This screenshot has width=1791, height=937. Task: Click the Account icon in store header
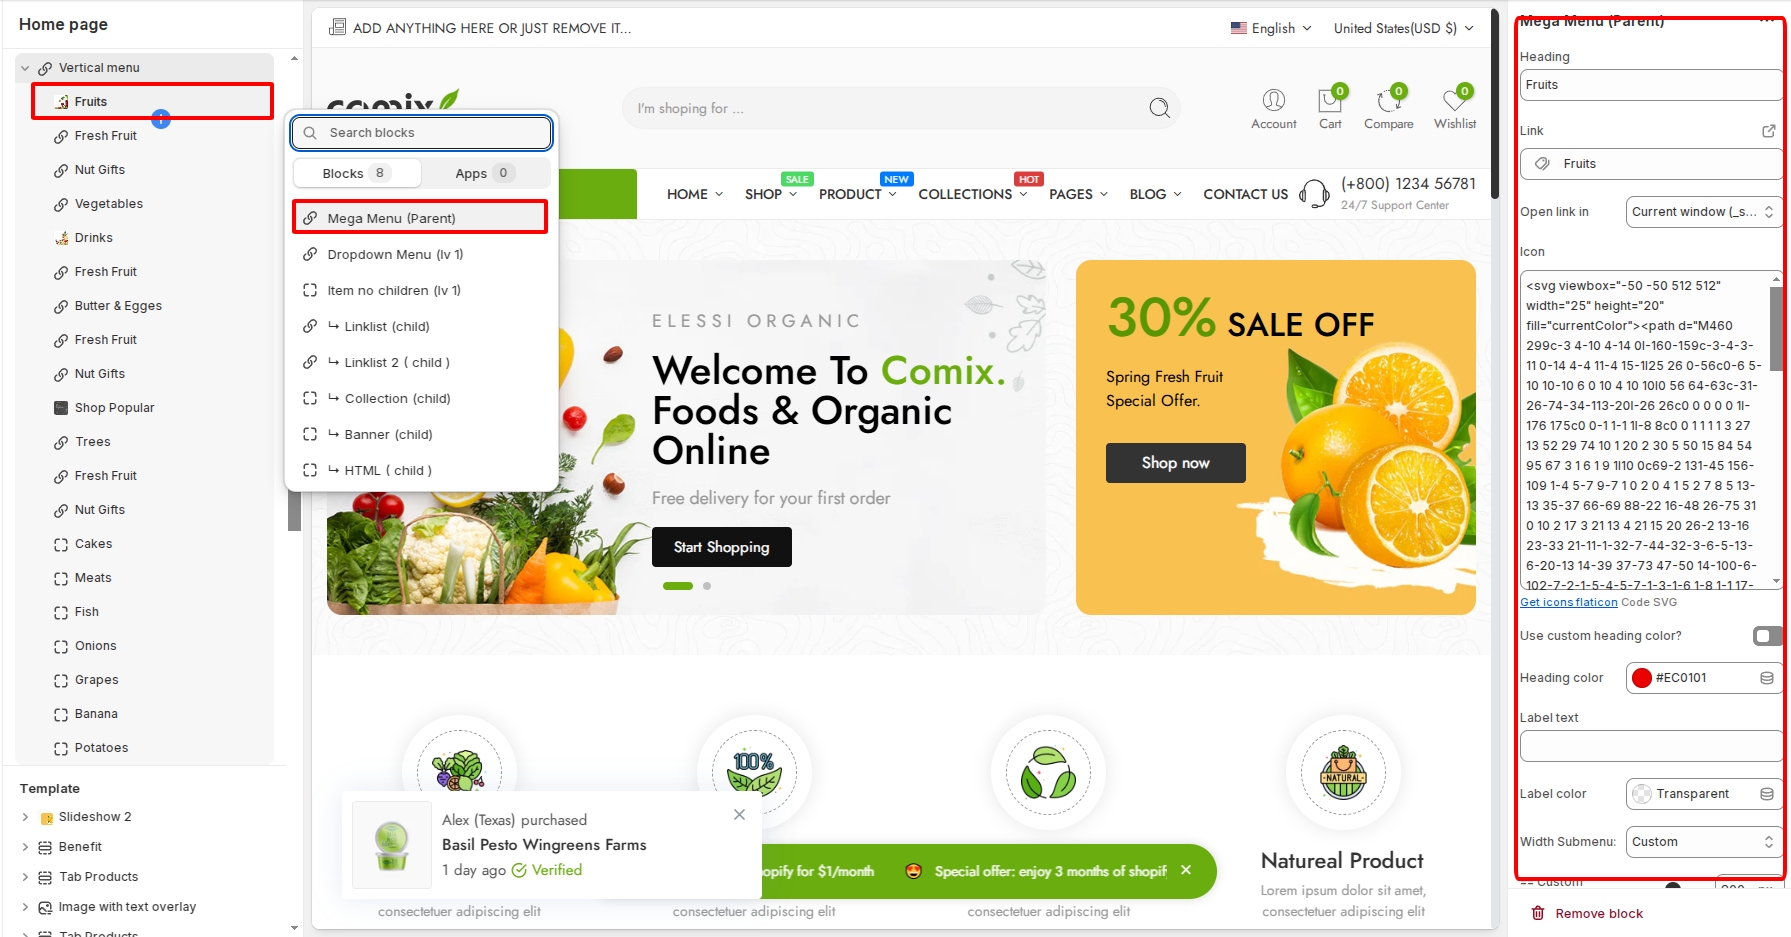[1273, 100]
